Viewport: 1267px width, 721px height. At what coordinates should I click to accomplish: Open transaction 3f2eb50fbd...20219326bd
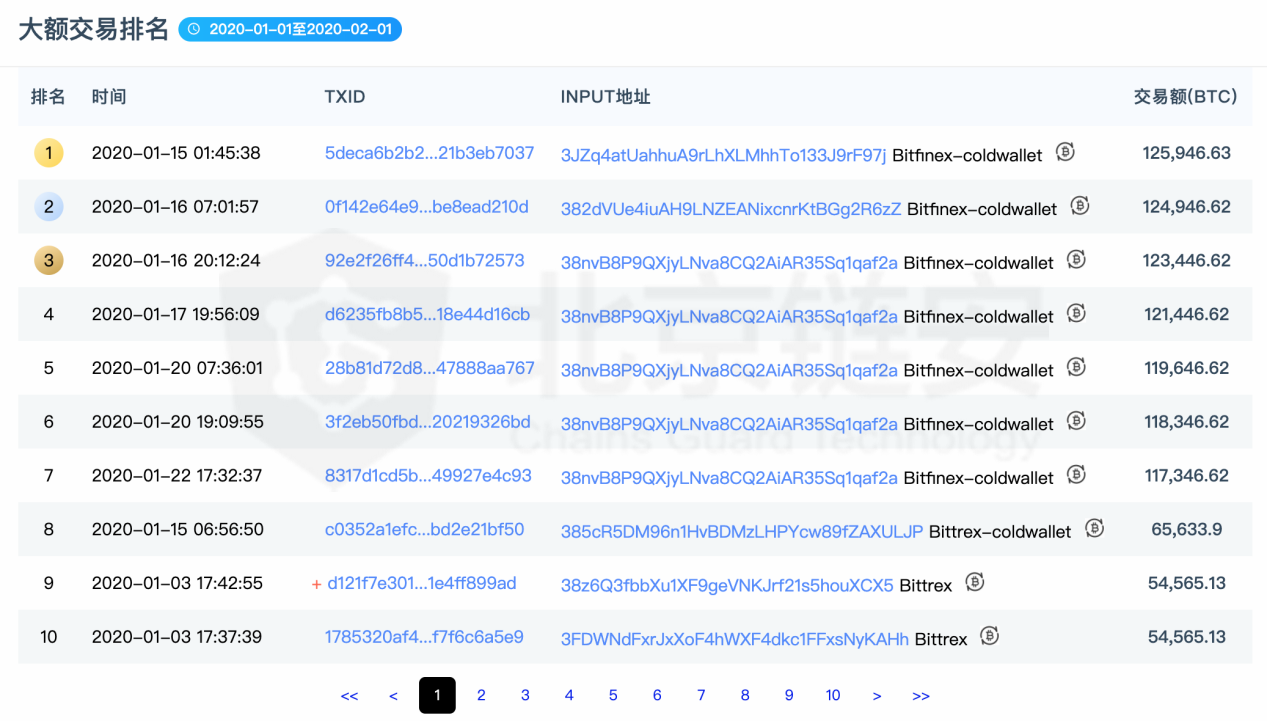[427, 422]
